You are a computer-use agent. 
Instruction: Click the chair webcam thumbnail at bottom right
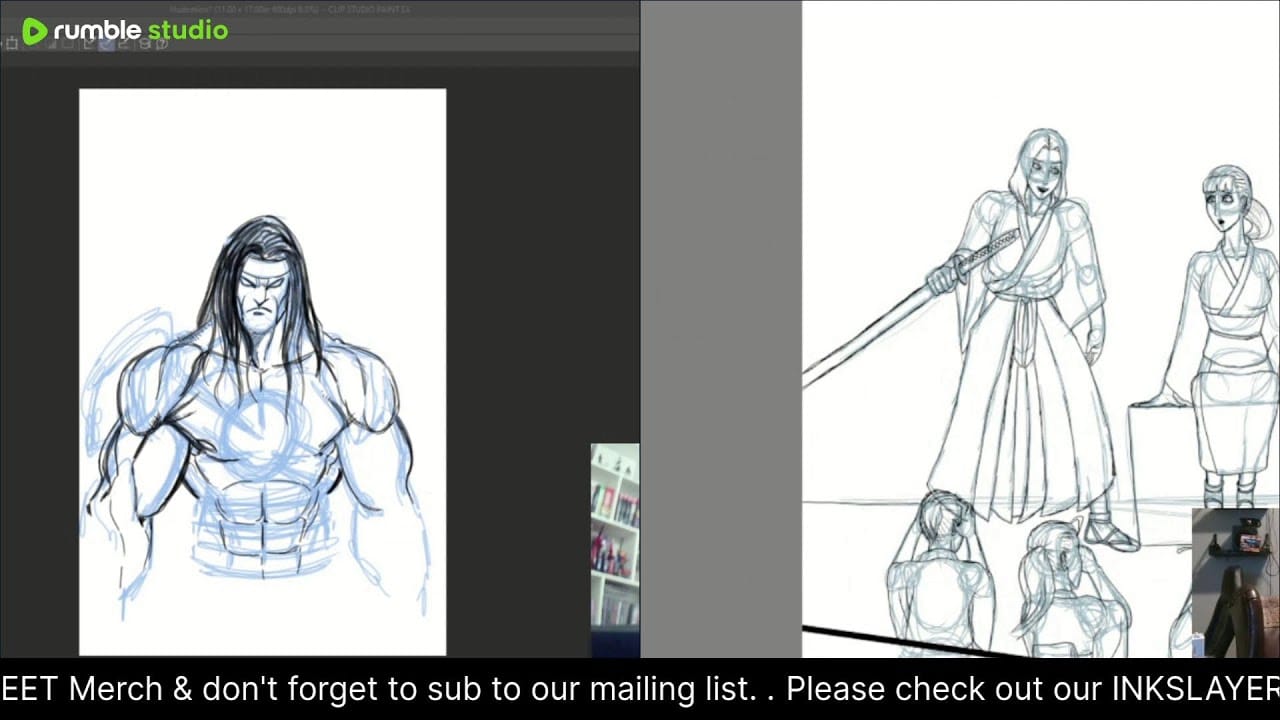pos(1235,582)
